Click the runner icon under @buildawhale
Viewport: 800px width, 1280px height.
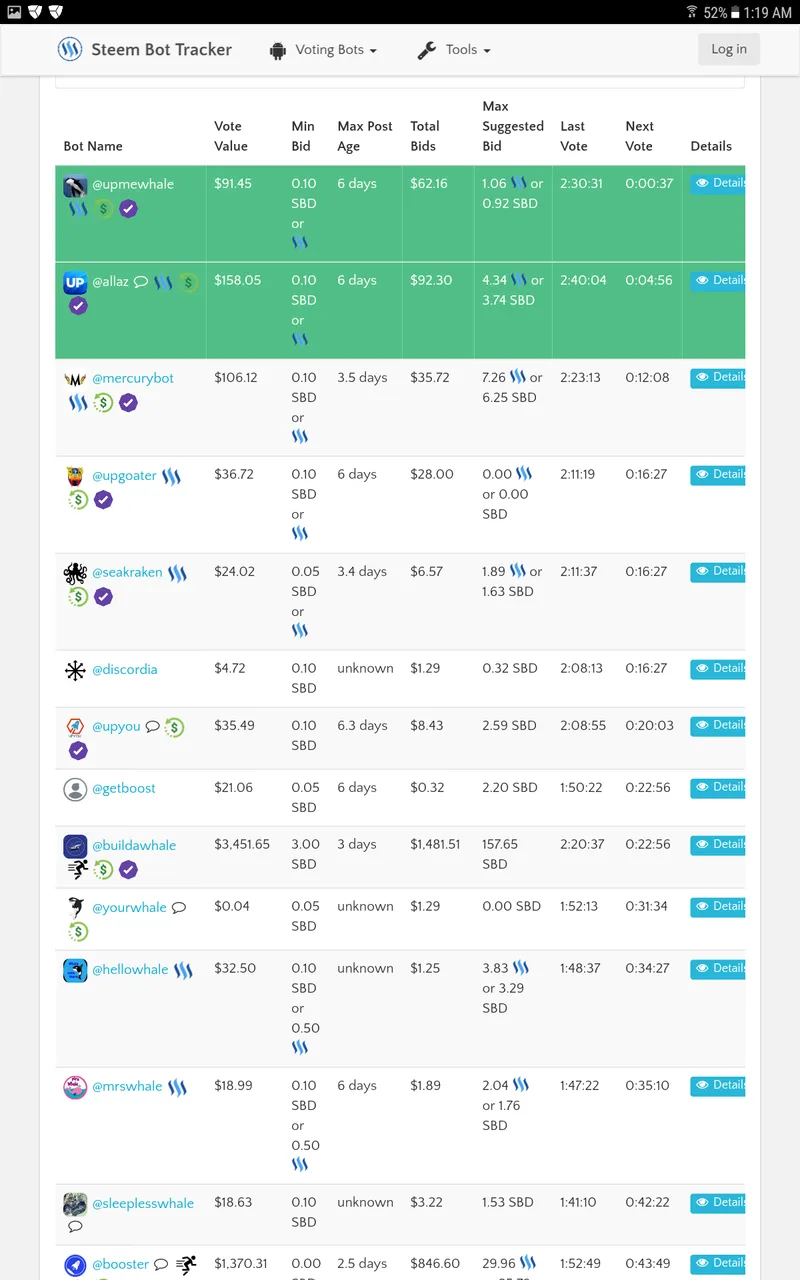tap(78, 870)
